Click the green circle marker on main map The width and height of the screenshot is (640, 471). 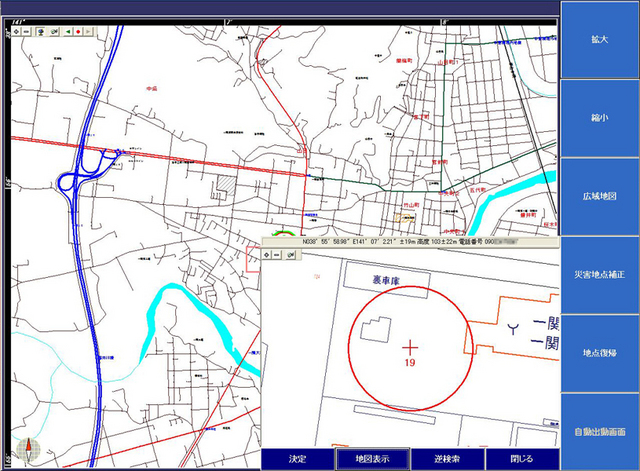(284, 233)
